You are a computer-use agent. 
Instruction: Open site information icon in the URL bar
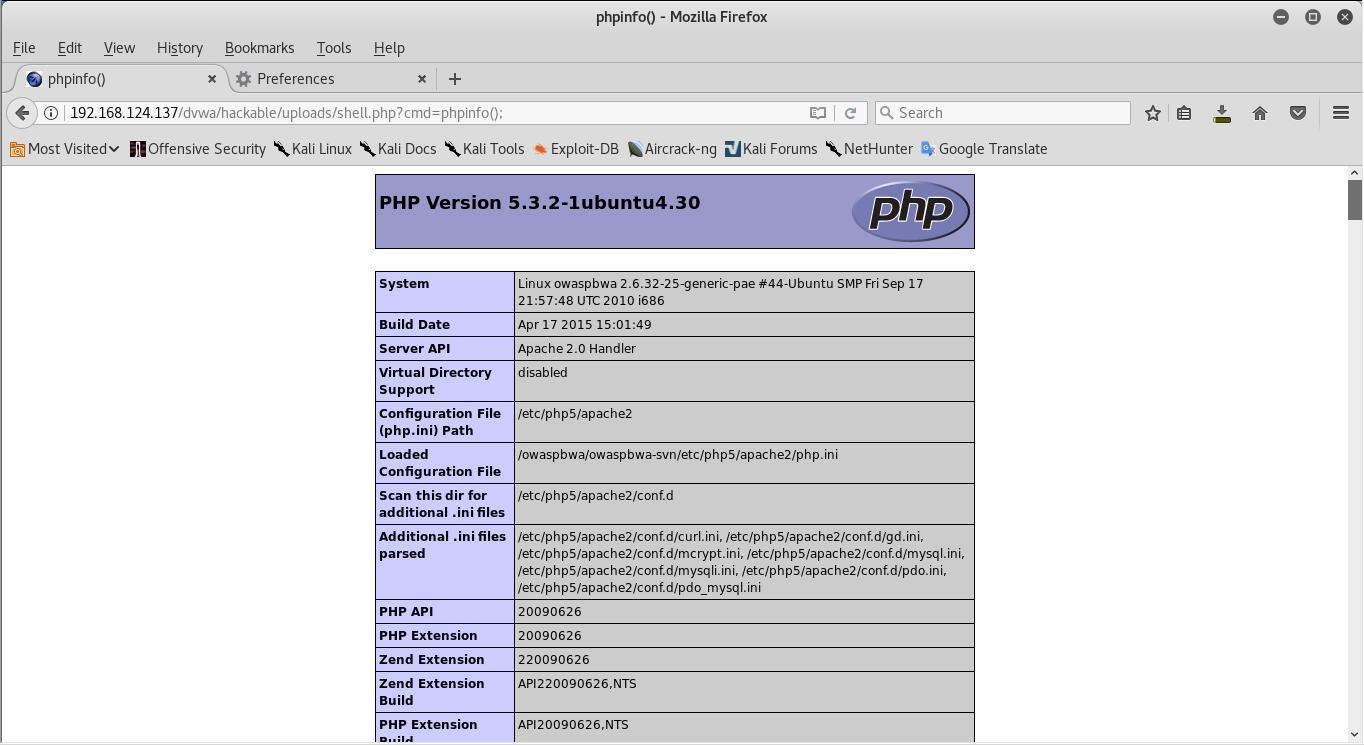pos(51,113)
